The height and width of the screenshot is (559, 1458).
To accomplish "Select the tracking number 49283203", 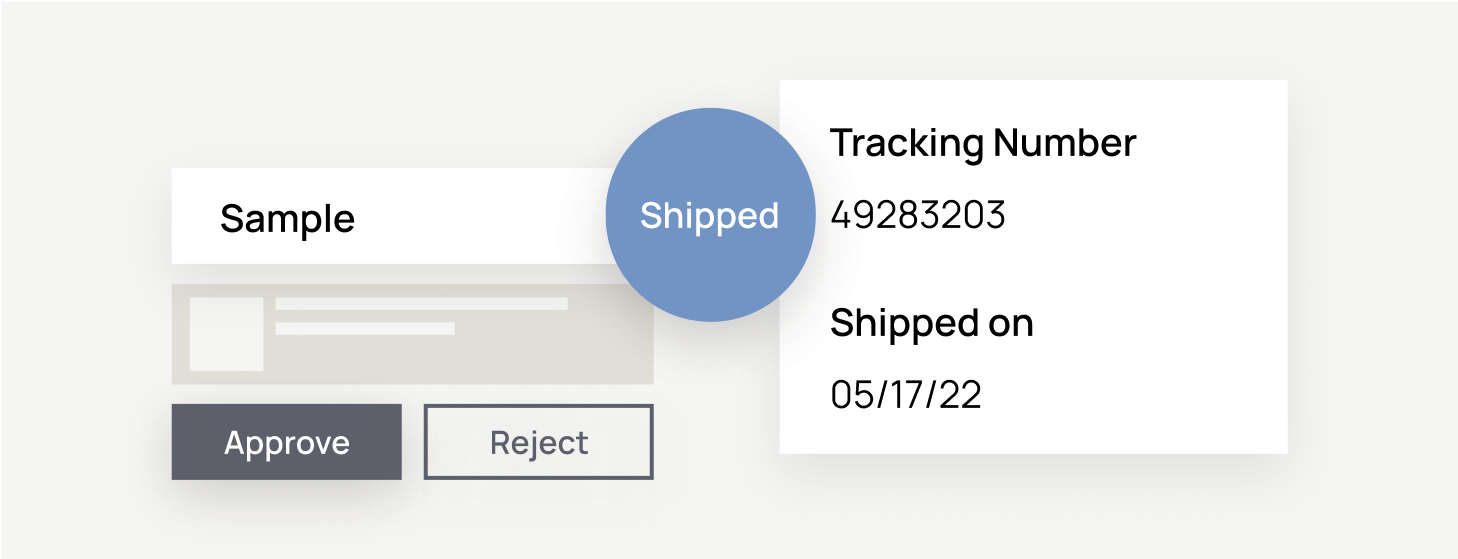I will (x=917, y=215).
